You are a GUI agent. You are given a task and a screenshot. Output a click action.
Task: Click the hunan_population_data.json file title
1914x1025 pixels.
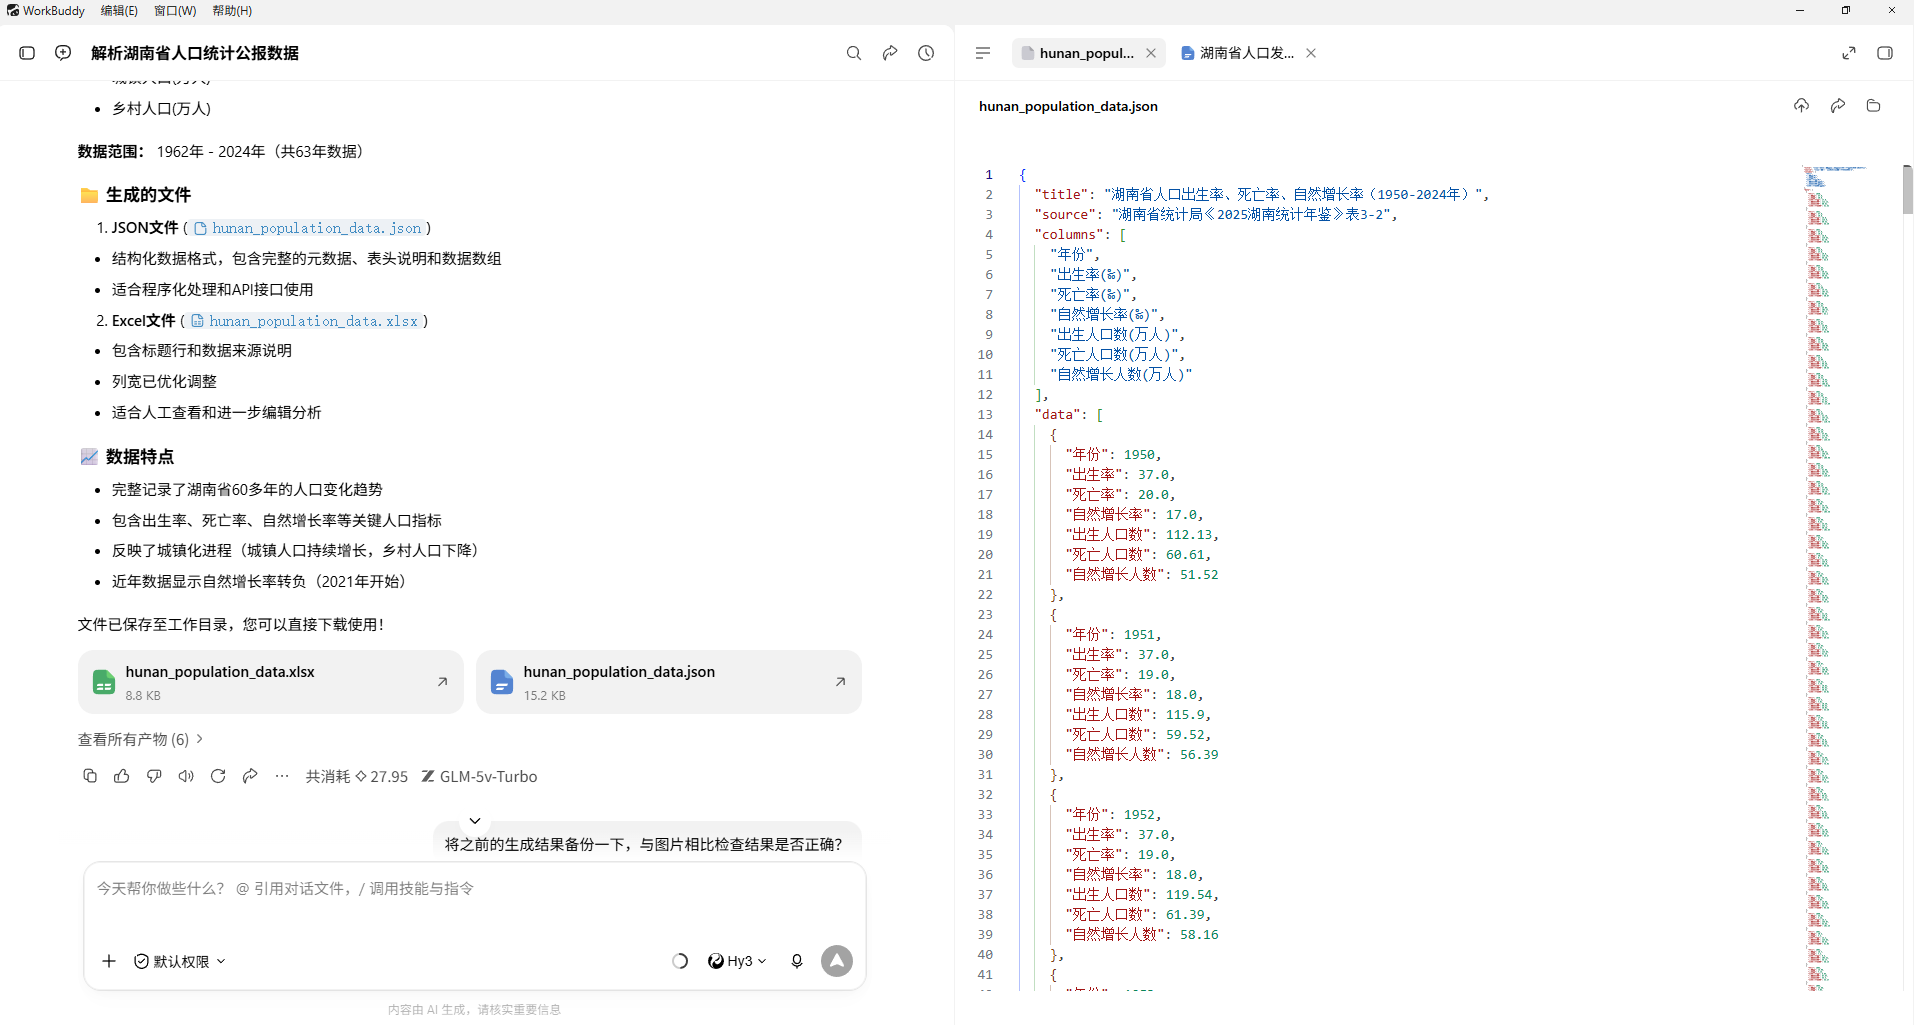pyautogui.click(x=1068, y=106)
